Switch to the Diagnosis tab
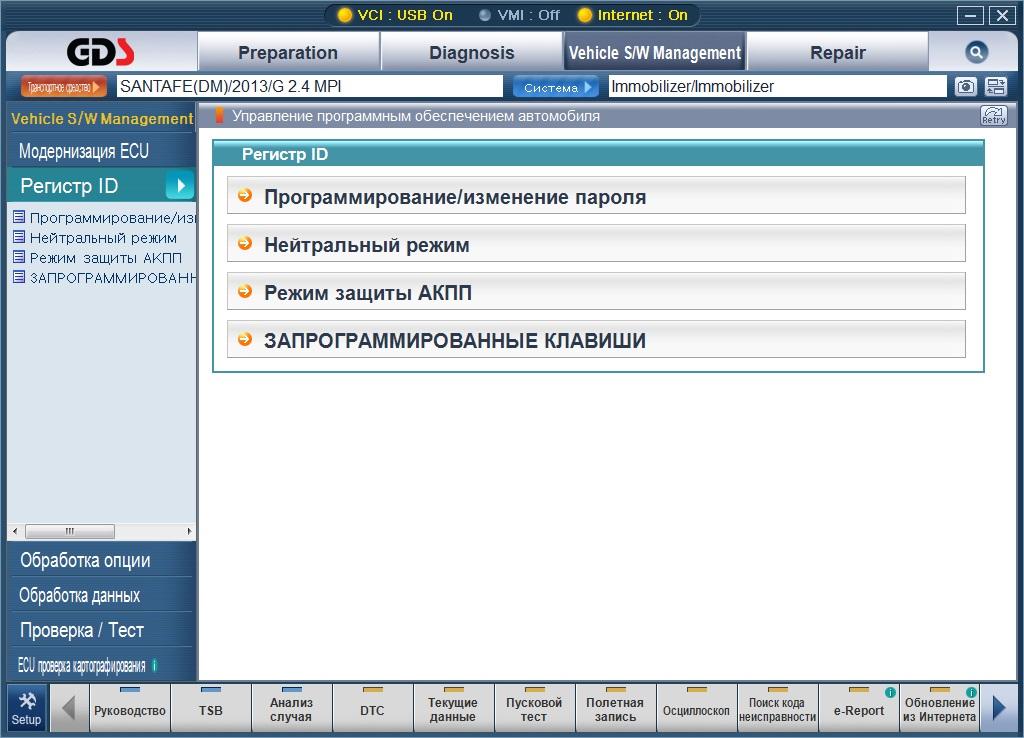Screen dimensions: 1024x738 472,52
